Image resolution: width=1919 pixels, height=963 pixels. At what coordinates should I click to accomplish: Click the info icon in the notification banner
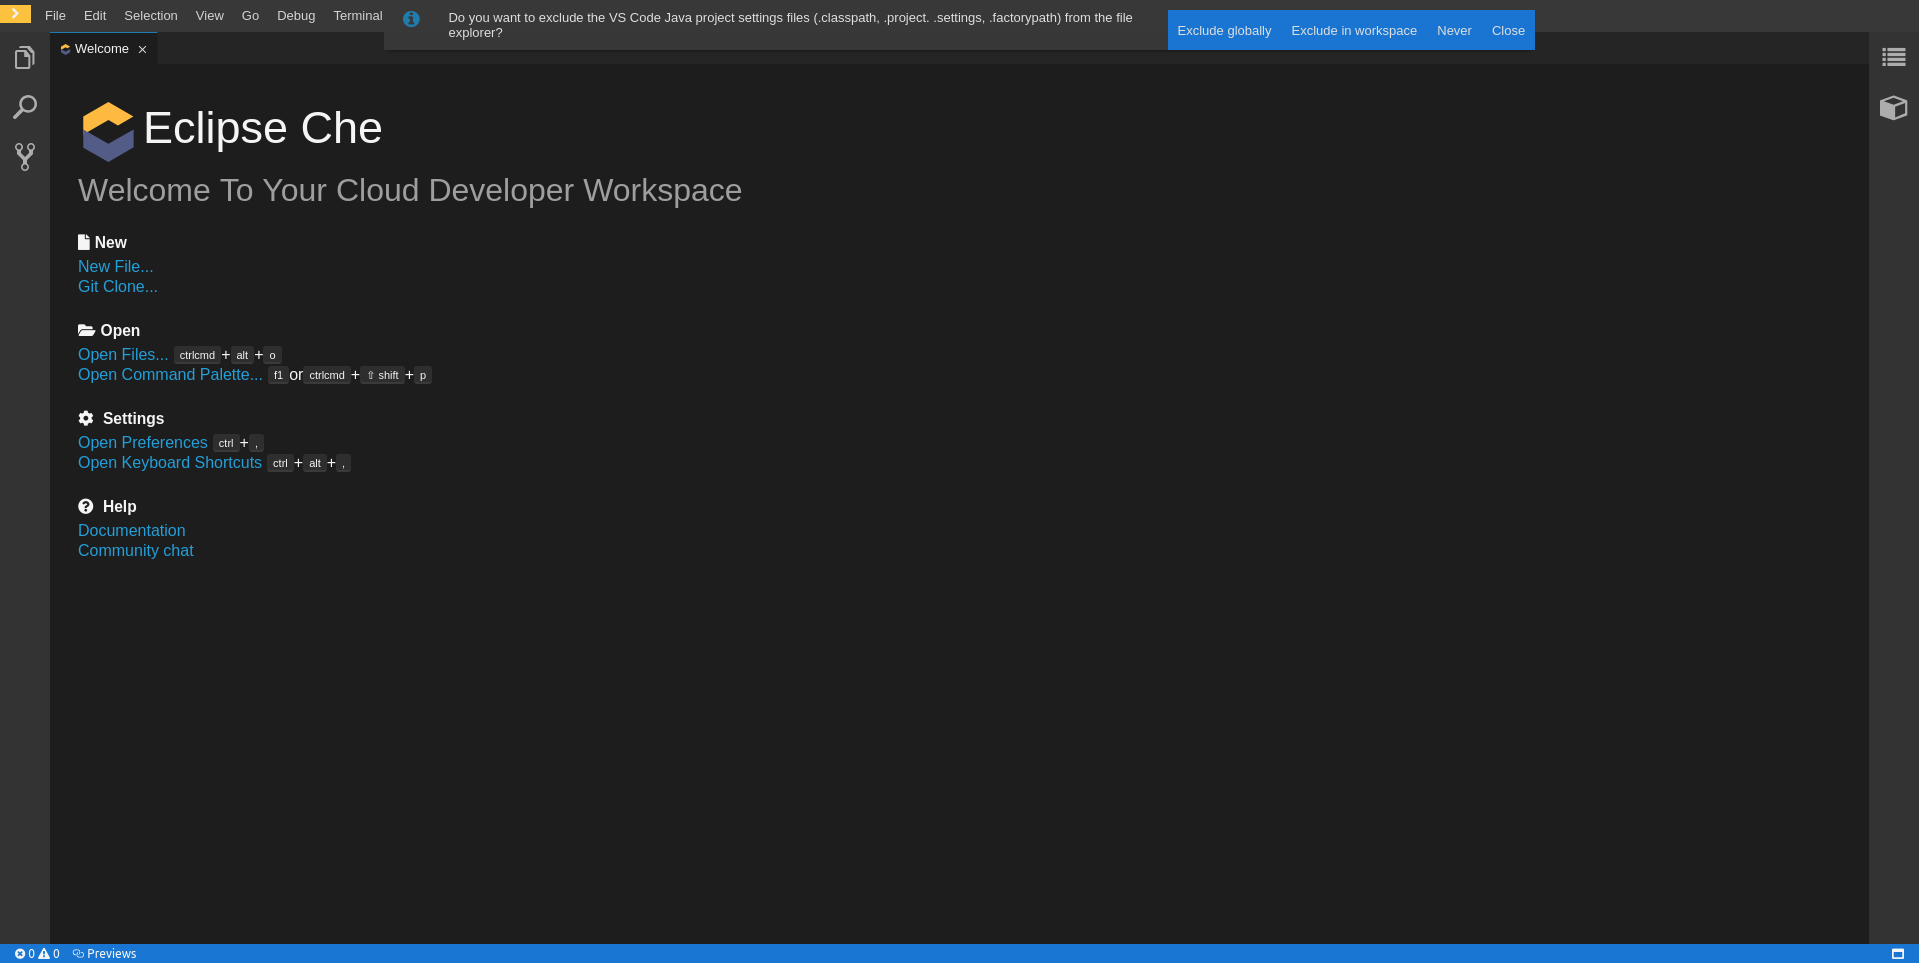click(x=411, y=18)
